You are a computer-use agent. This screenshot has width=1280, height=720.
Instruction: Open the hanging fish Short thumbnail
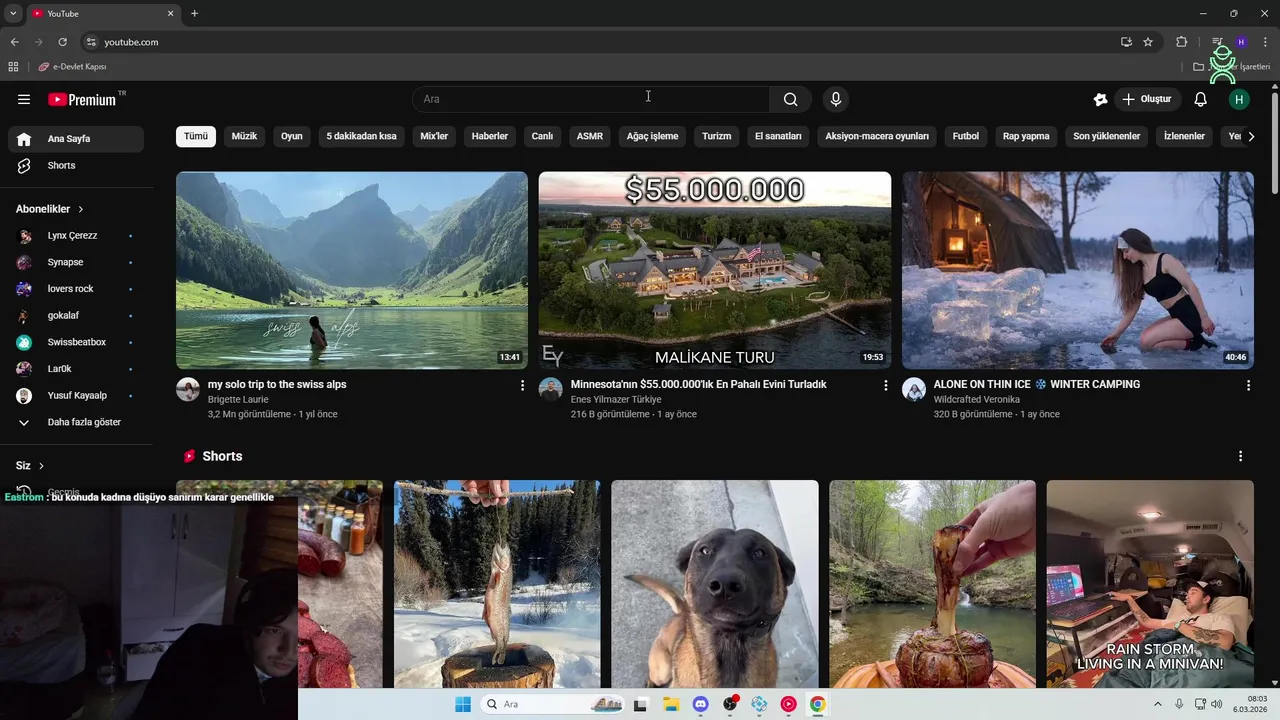coord(497,584)
